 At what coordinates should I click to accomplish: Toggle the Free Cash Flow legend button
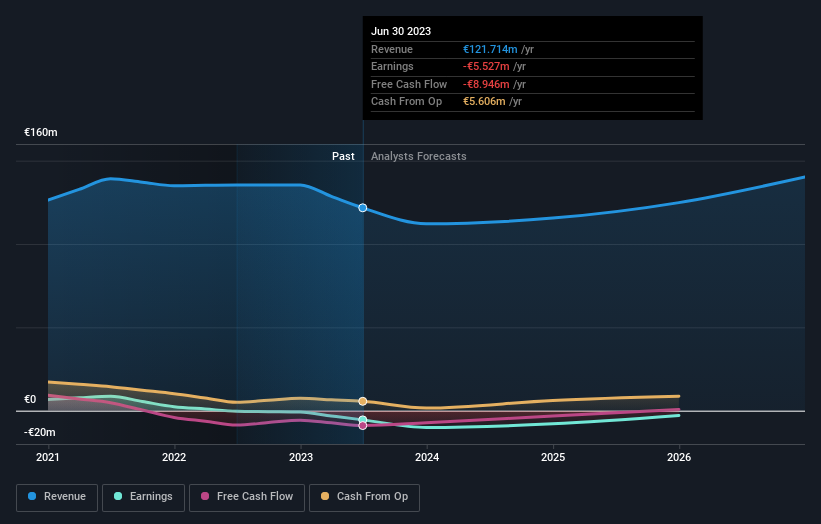click(x=247, y=497)
